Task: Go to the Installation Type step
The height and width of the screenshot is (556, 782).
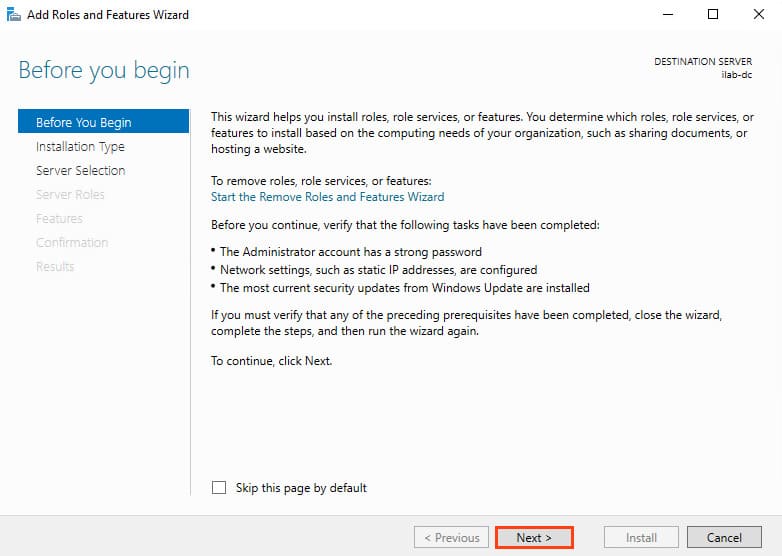Action: pyautogui.click(x=80, y=146)
